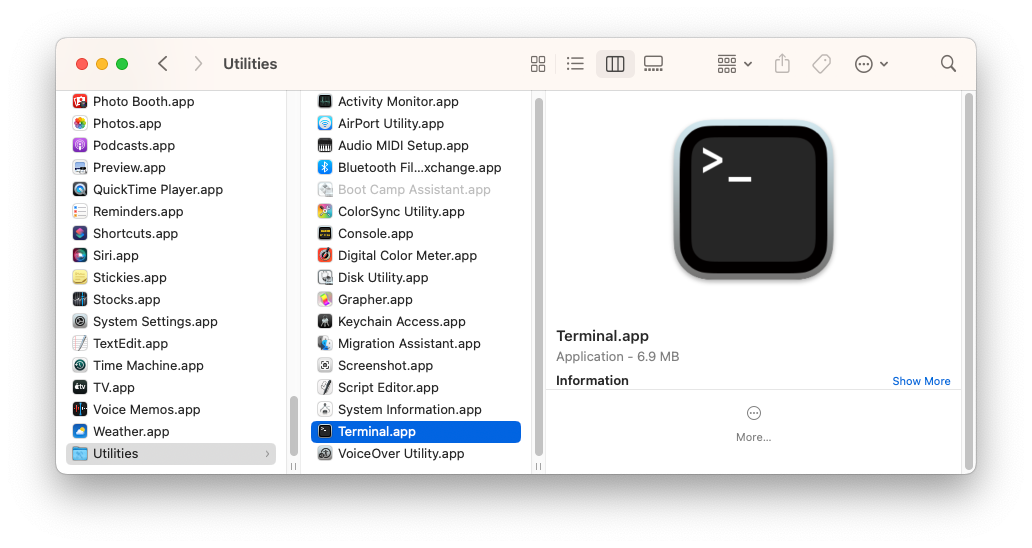Click the Activity Monitor icon
This screenshot has width=1032, height=548.
[324, 101]
